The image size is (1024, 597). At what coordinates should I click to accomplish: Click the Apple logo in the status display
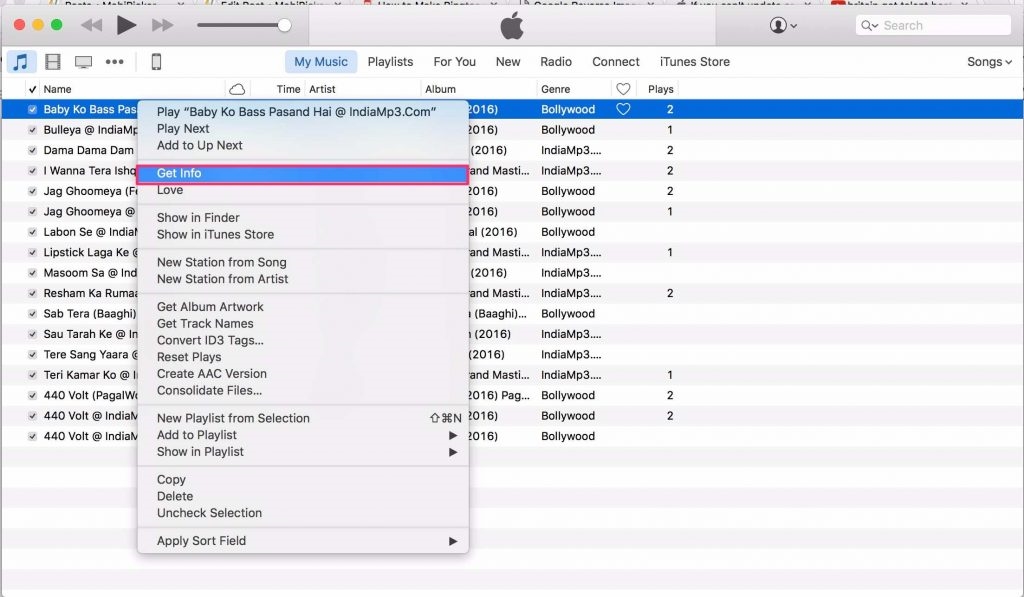pos(512,25)
